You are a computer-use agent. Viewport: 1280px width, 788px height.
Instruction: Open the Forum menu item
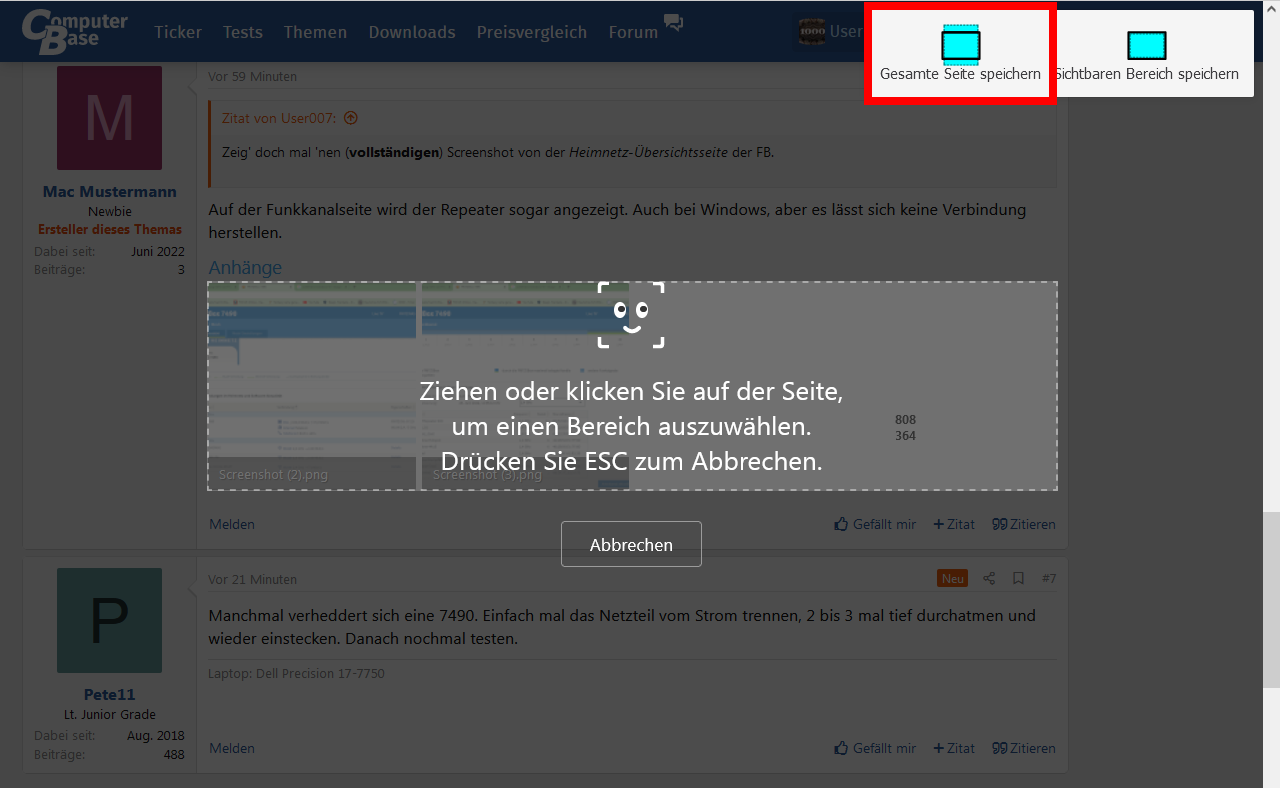coord(632,31)
